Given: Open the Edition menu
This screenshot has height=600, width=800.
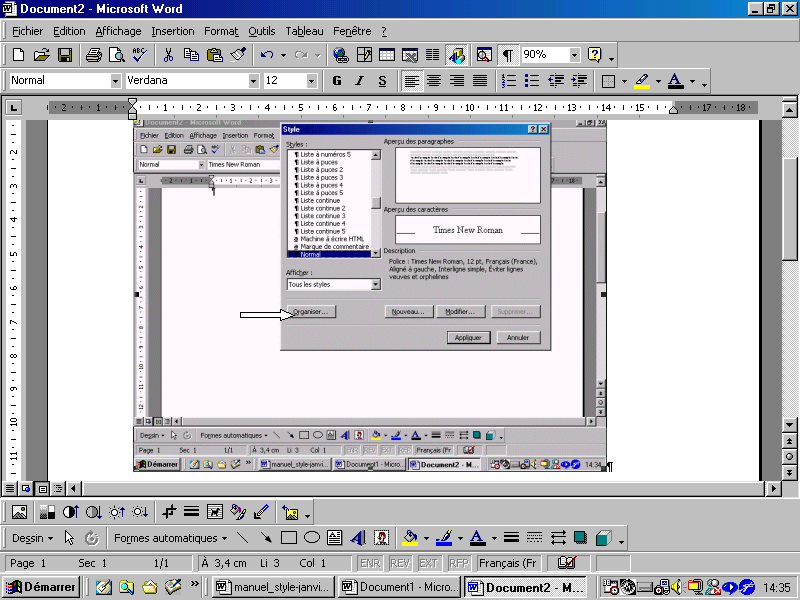Looking at the screenshot, I should pyautogui.click(x=69, y=31).
